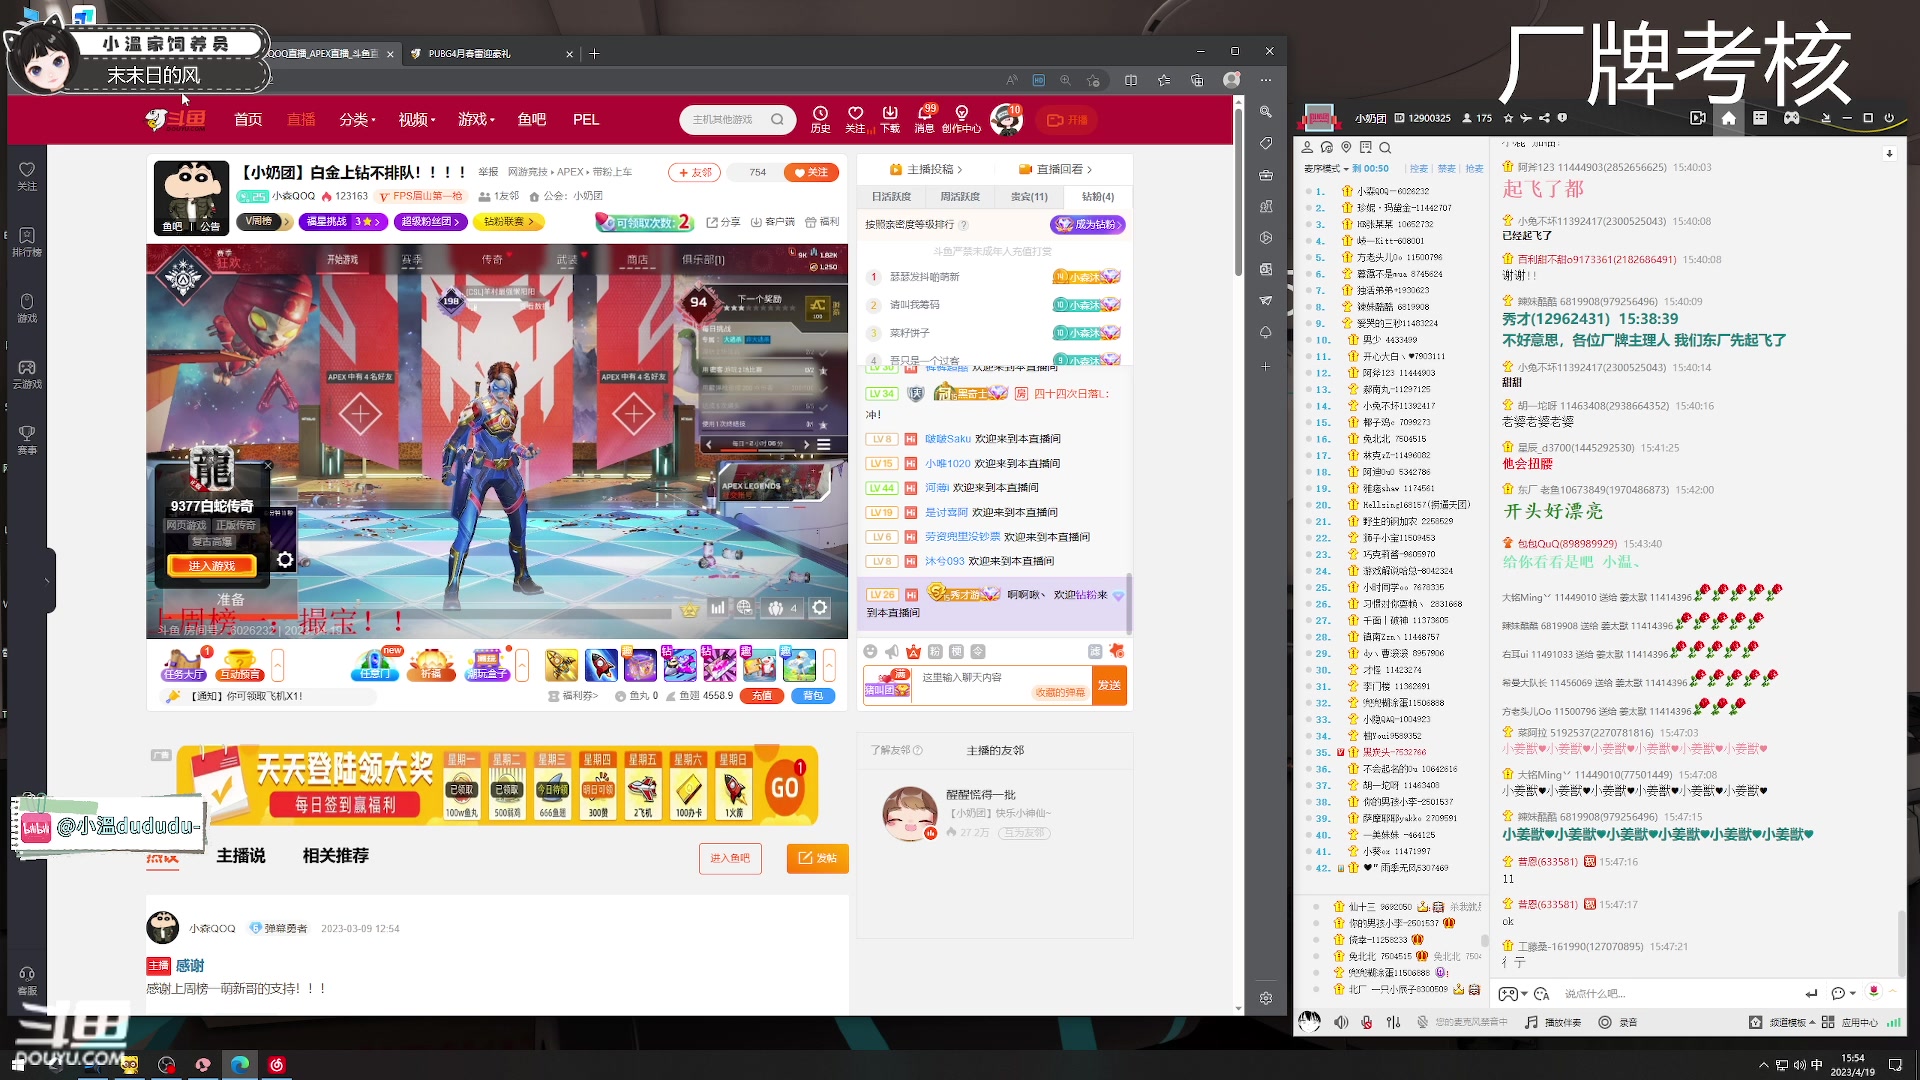Click the 进入鱼吧 button
The image size is (1920, 1080).
tap(730, 858)
